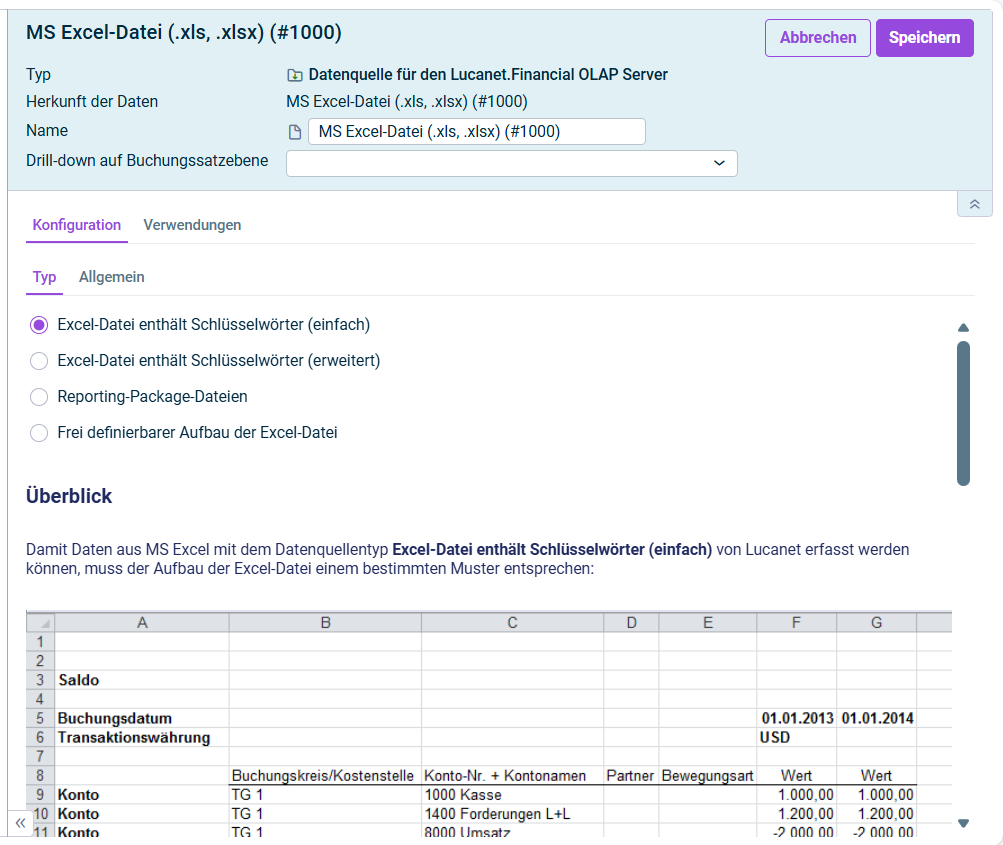Choose Reporting-Package-Dateien radio option
Viewport: 1003px width, 845px height.
click(39, 397)
